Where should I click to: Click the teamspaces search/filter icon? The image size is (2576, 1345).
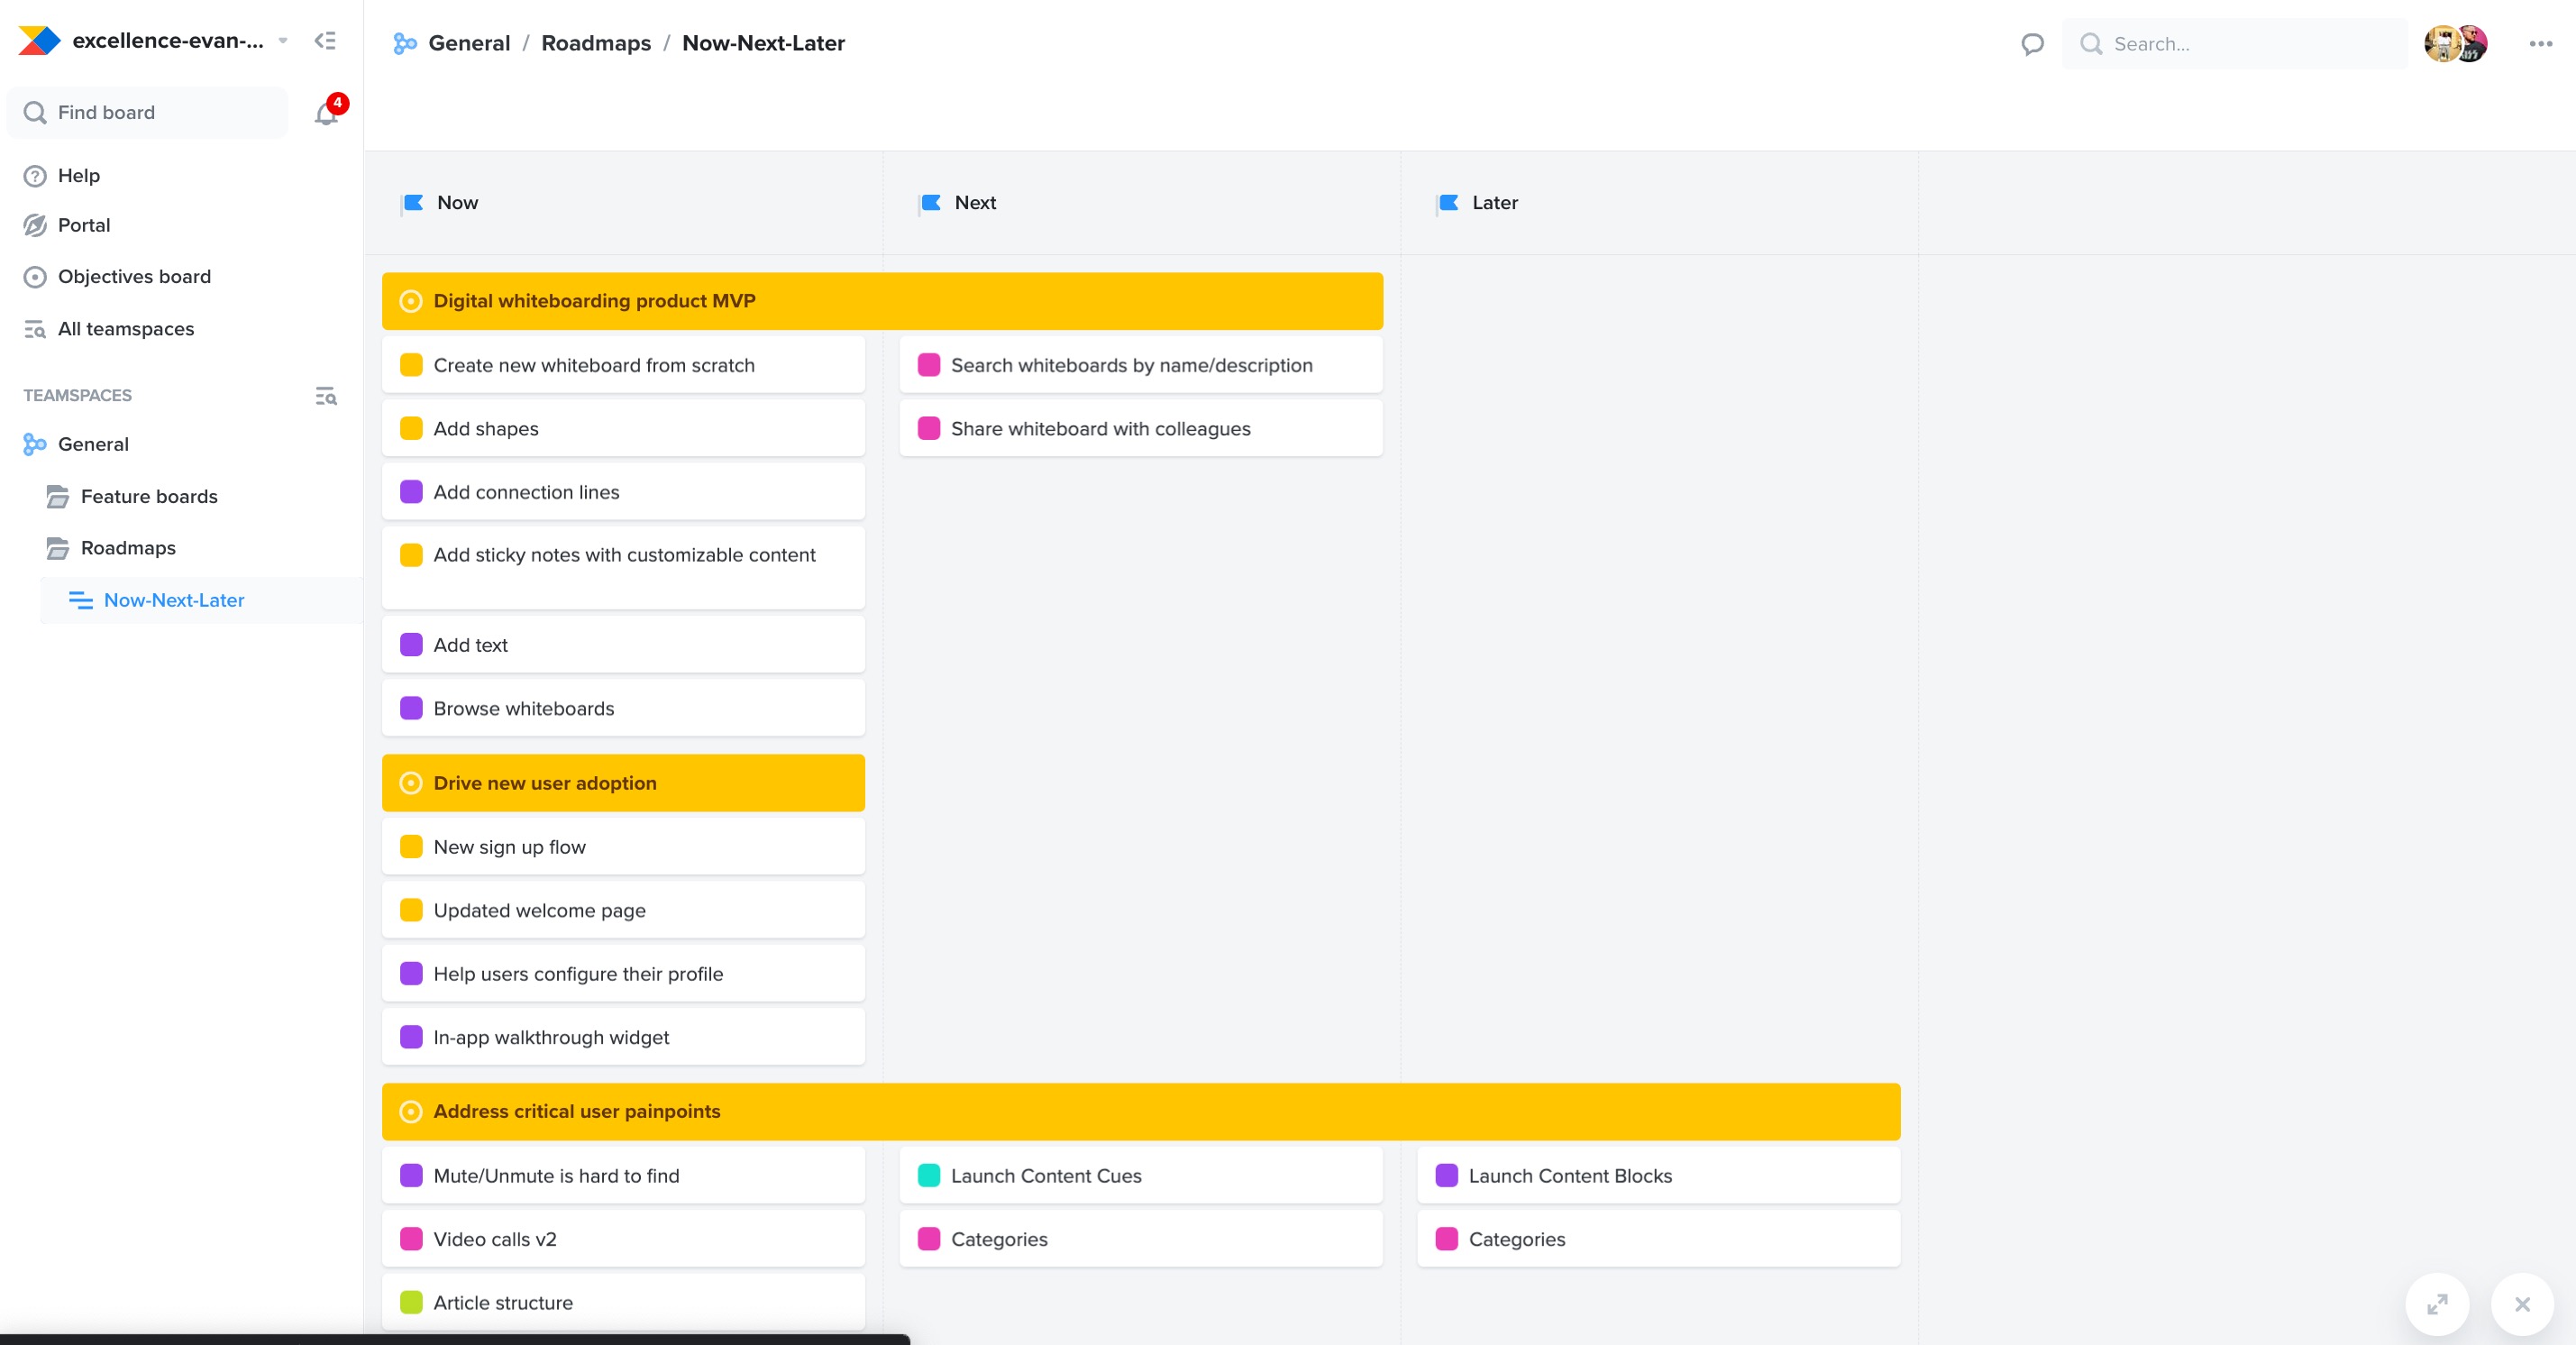click(x=326, y=396)
